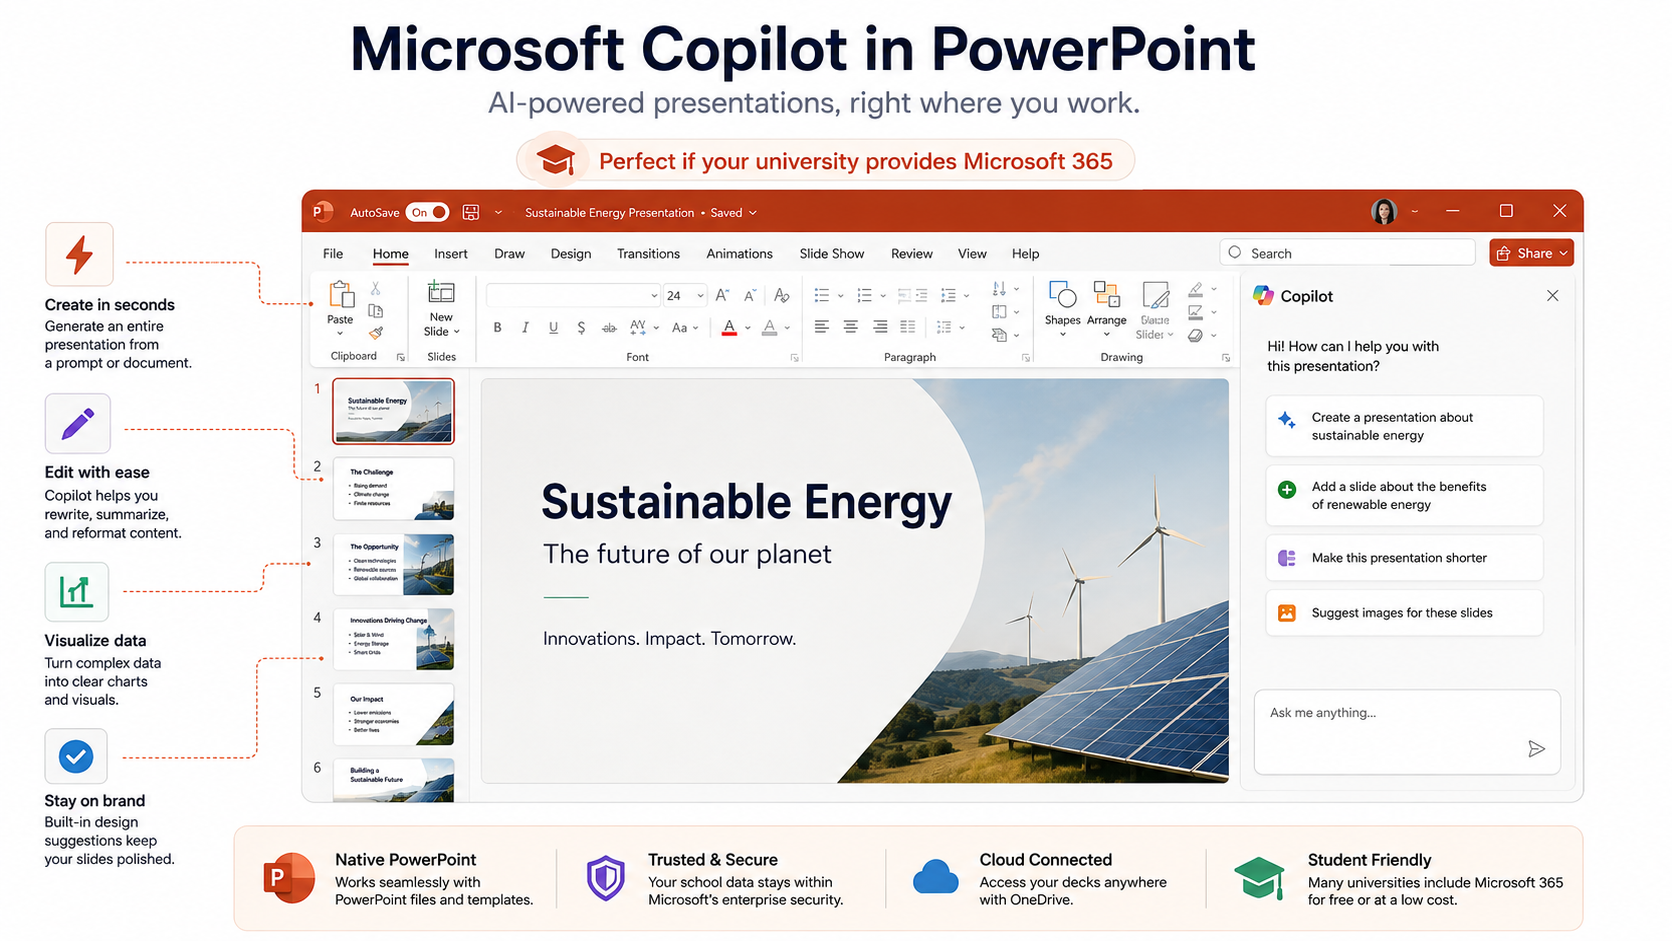The height and width of the screenshot is (941, 1672).
Task: Click the Share button
Action: [x=1531, y=253]
